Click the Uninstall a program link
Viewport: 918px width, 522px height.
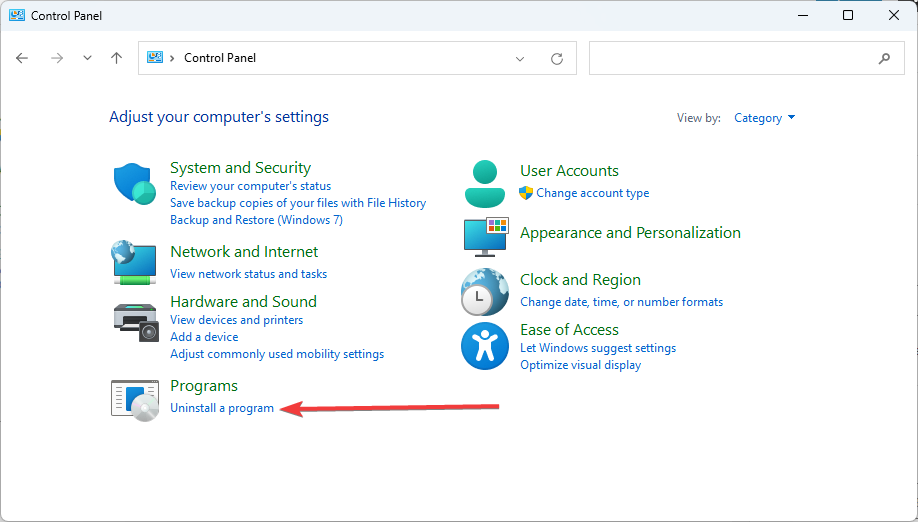[222, 408]
